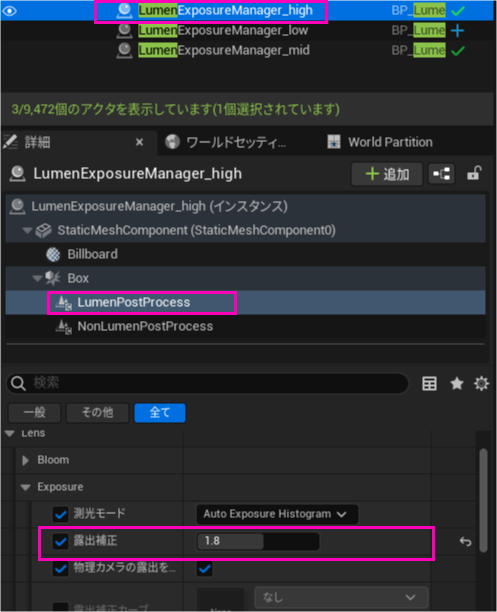Click the Billboard component icon

[53, 254]
